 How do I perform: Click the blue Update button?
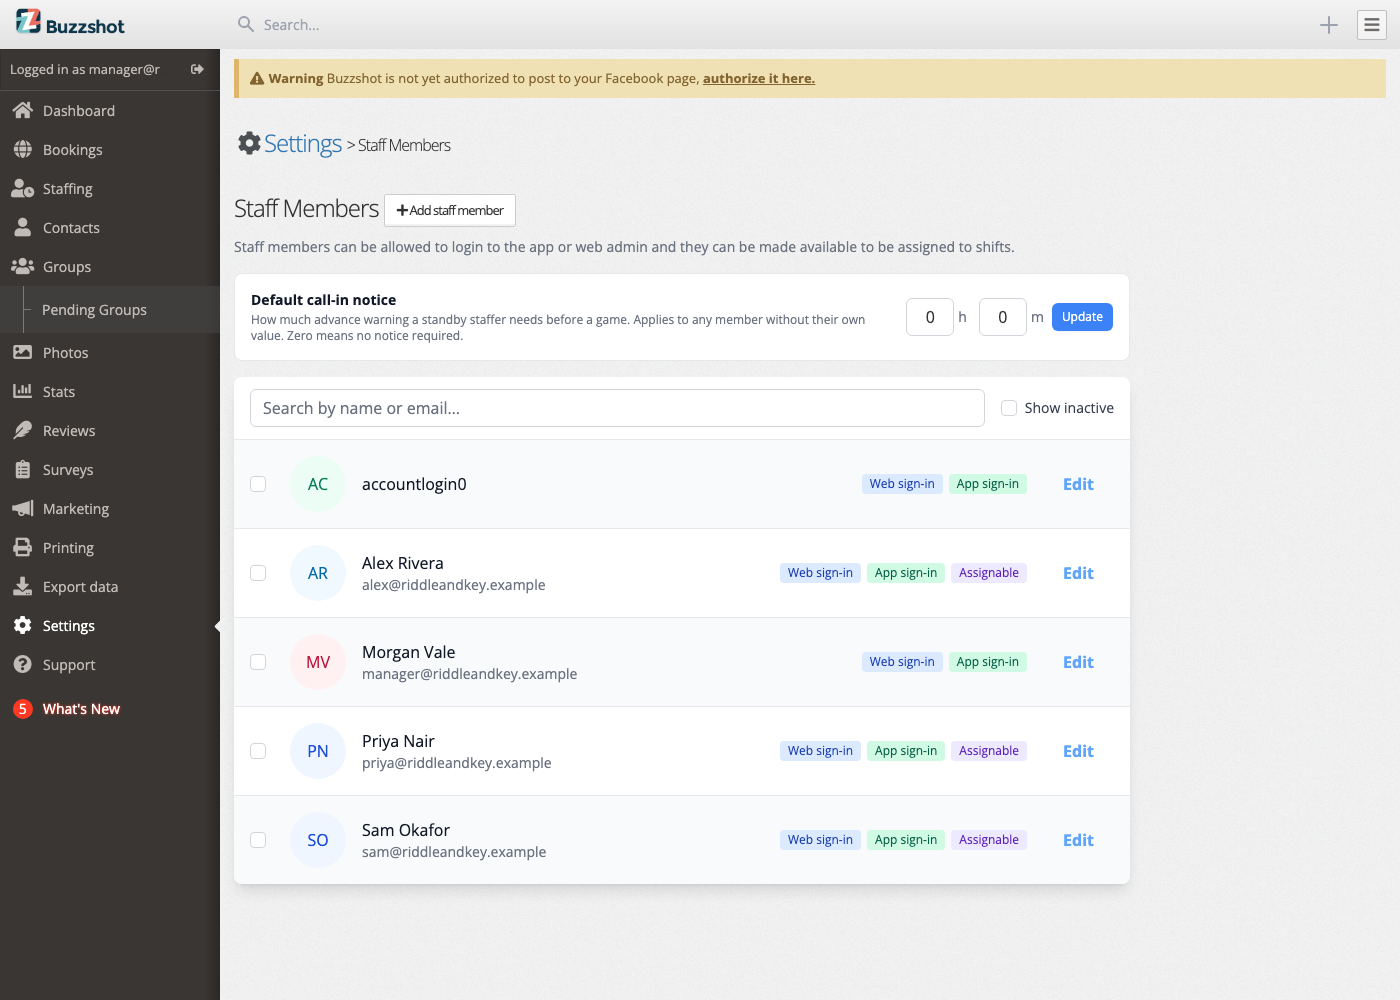tap(1082, 317)
